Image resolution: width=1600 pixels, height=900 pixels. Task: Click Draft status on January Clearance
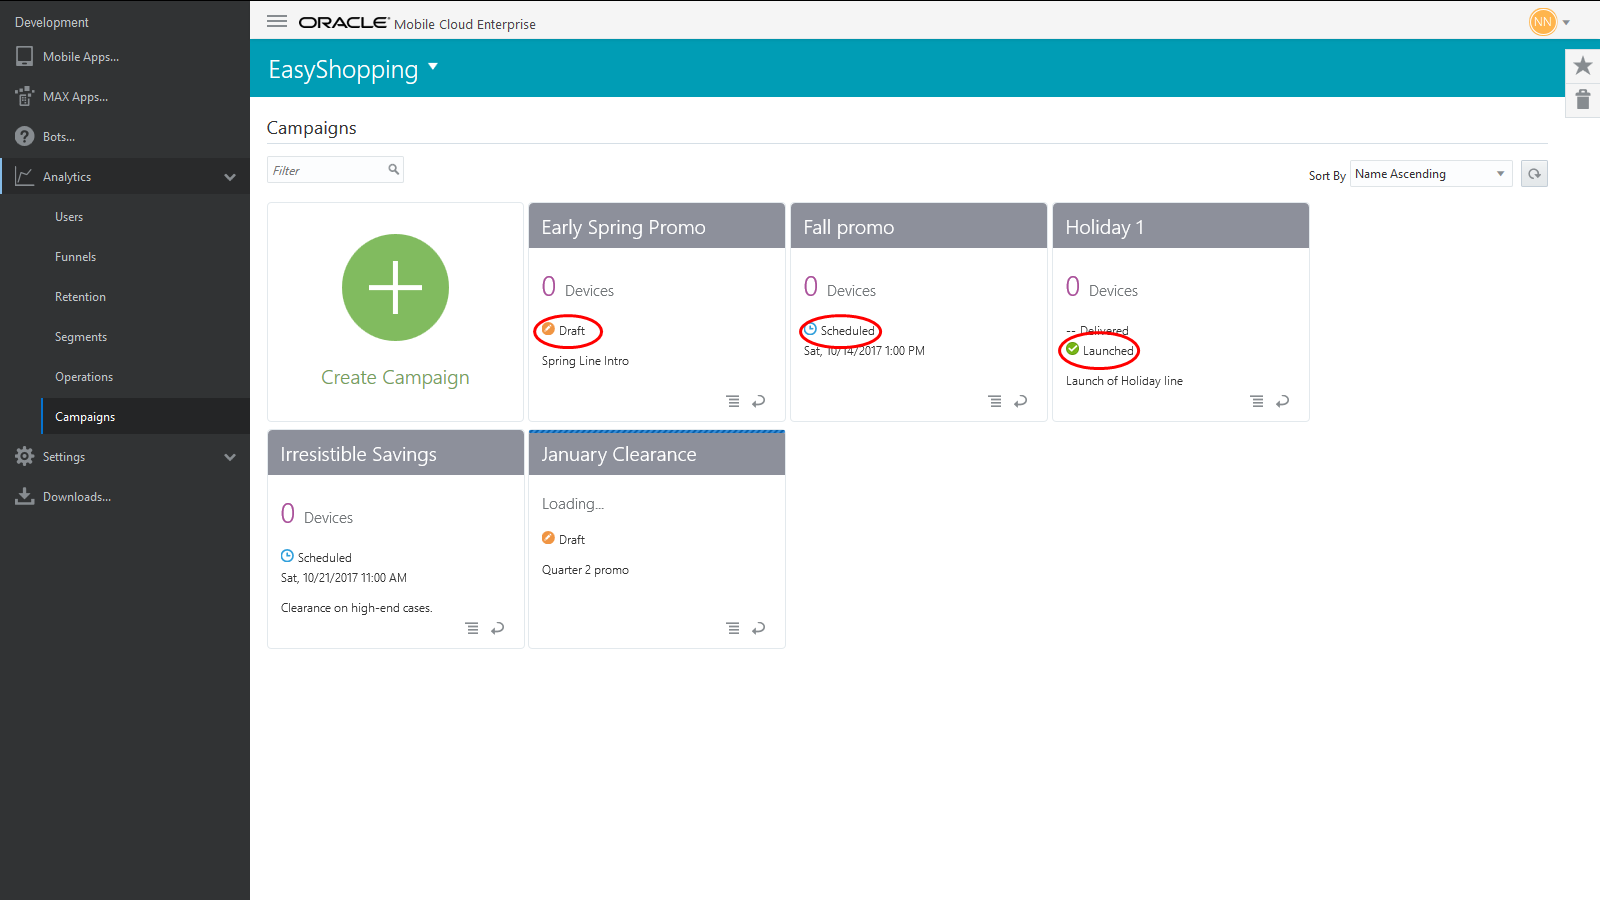(x=564, y=539)
